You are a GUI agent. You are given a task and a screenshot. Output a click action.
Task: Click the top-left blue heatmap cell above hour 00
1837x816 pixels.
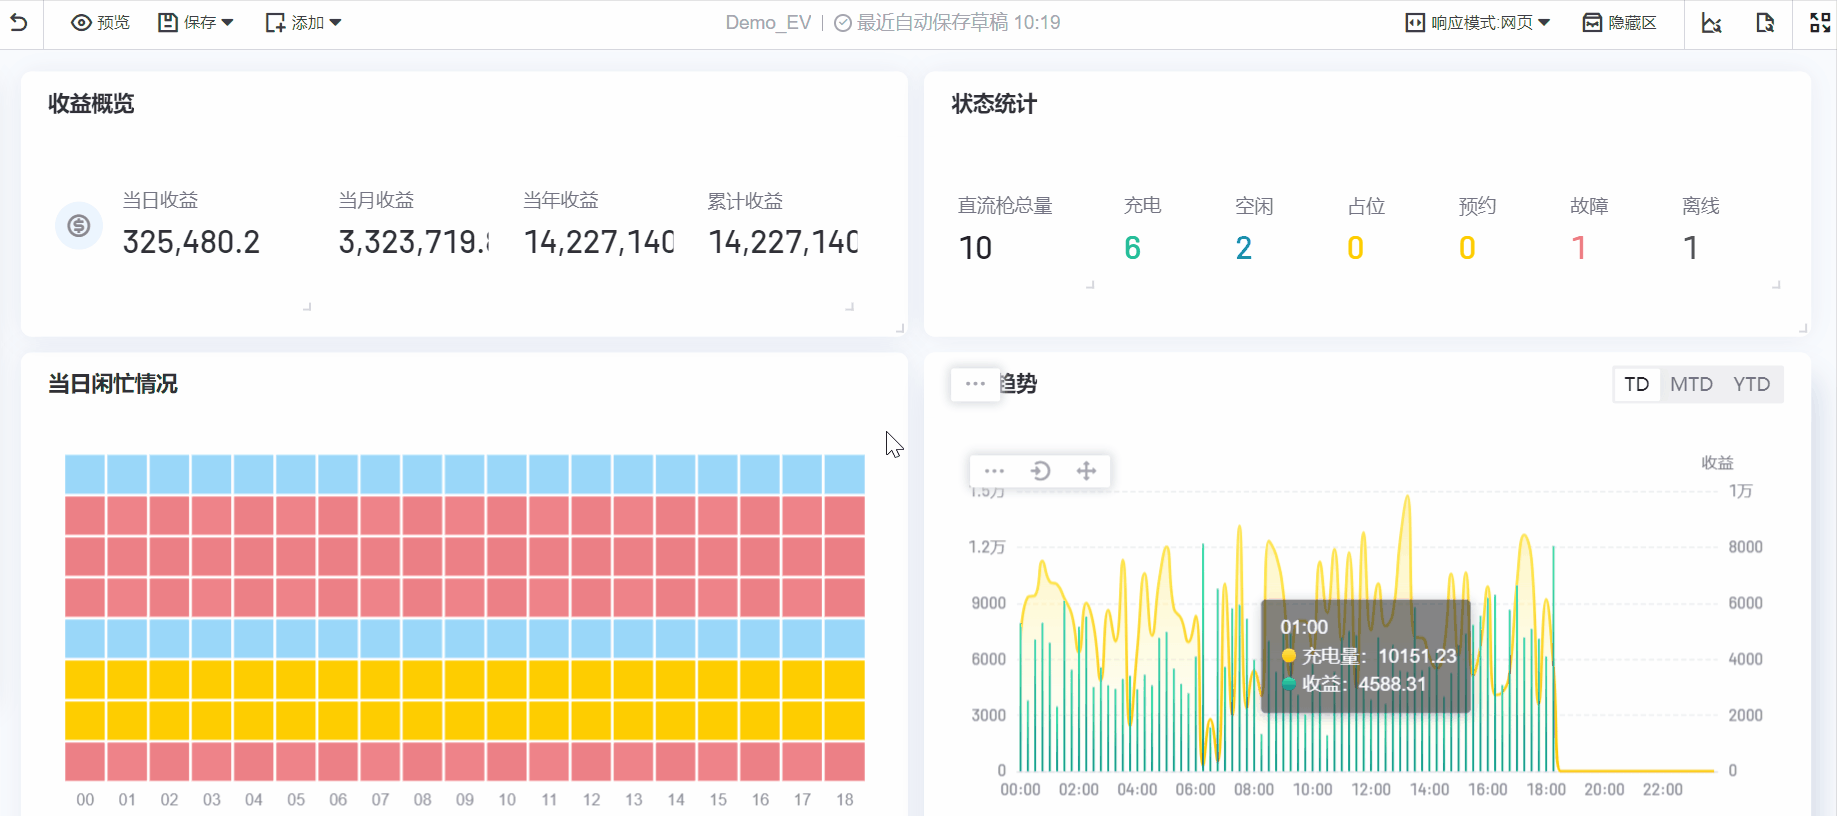point(85,474)
